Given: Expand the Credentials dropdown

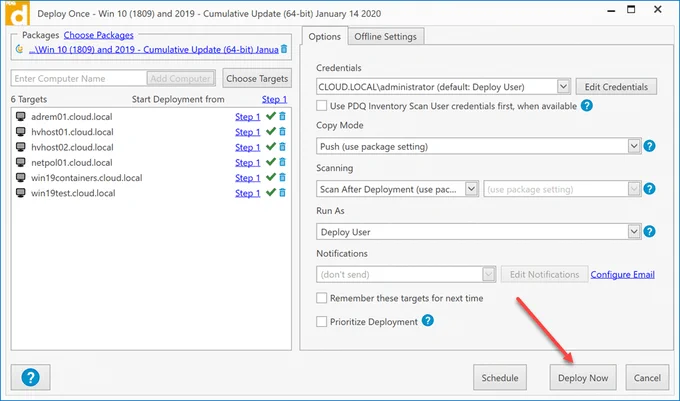Looking at the screenshot, I should click(x=563, y=87).
